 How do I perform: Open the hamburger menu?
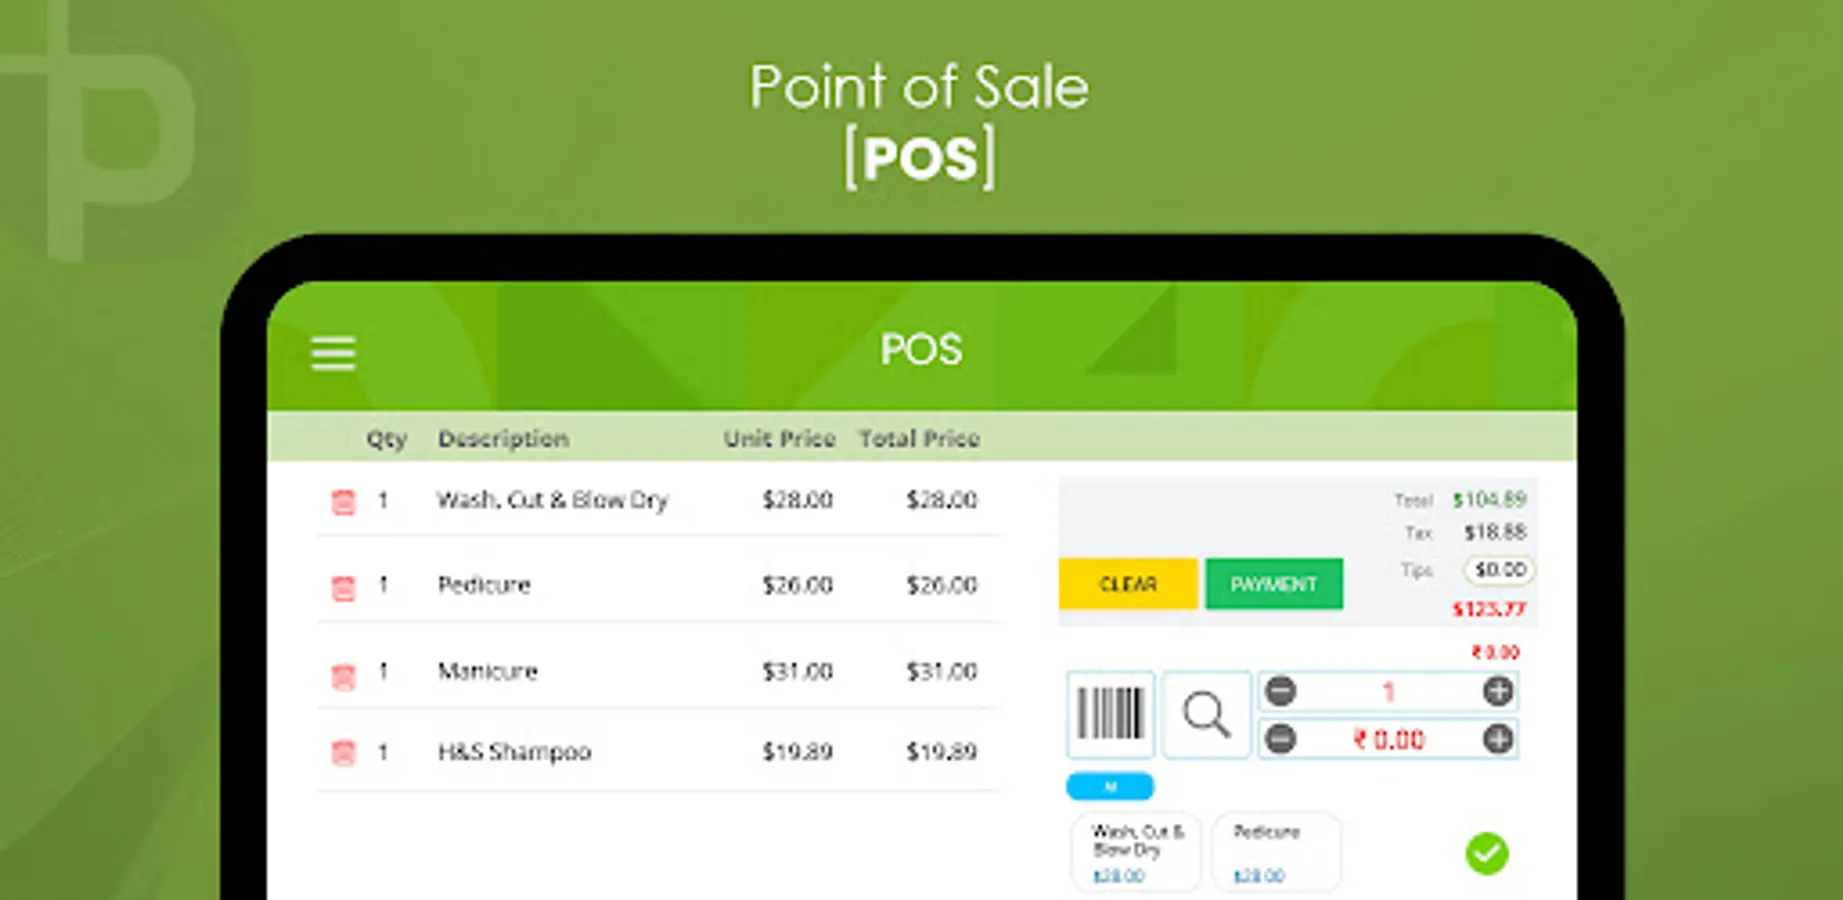(333, 353)
